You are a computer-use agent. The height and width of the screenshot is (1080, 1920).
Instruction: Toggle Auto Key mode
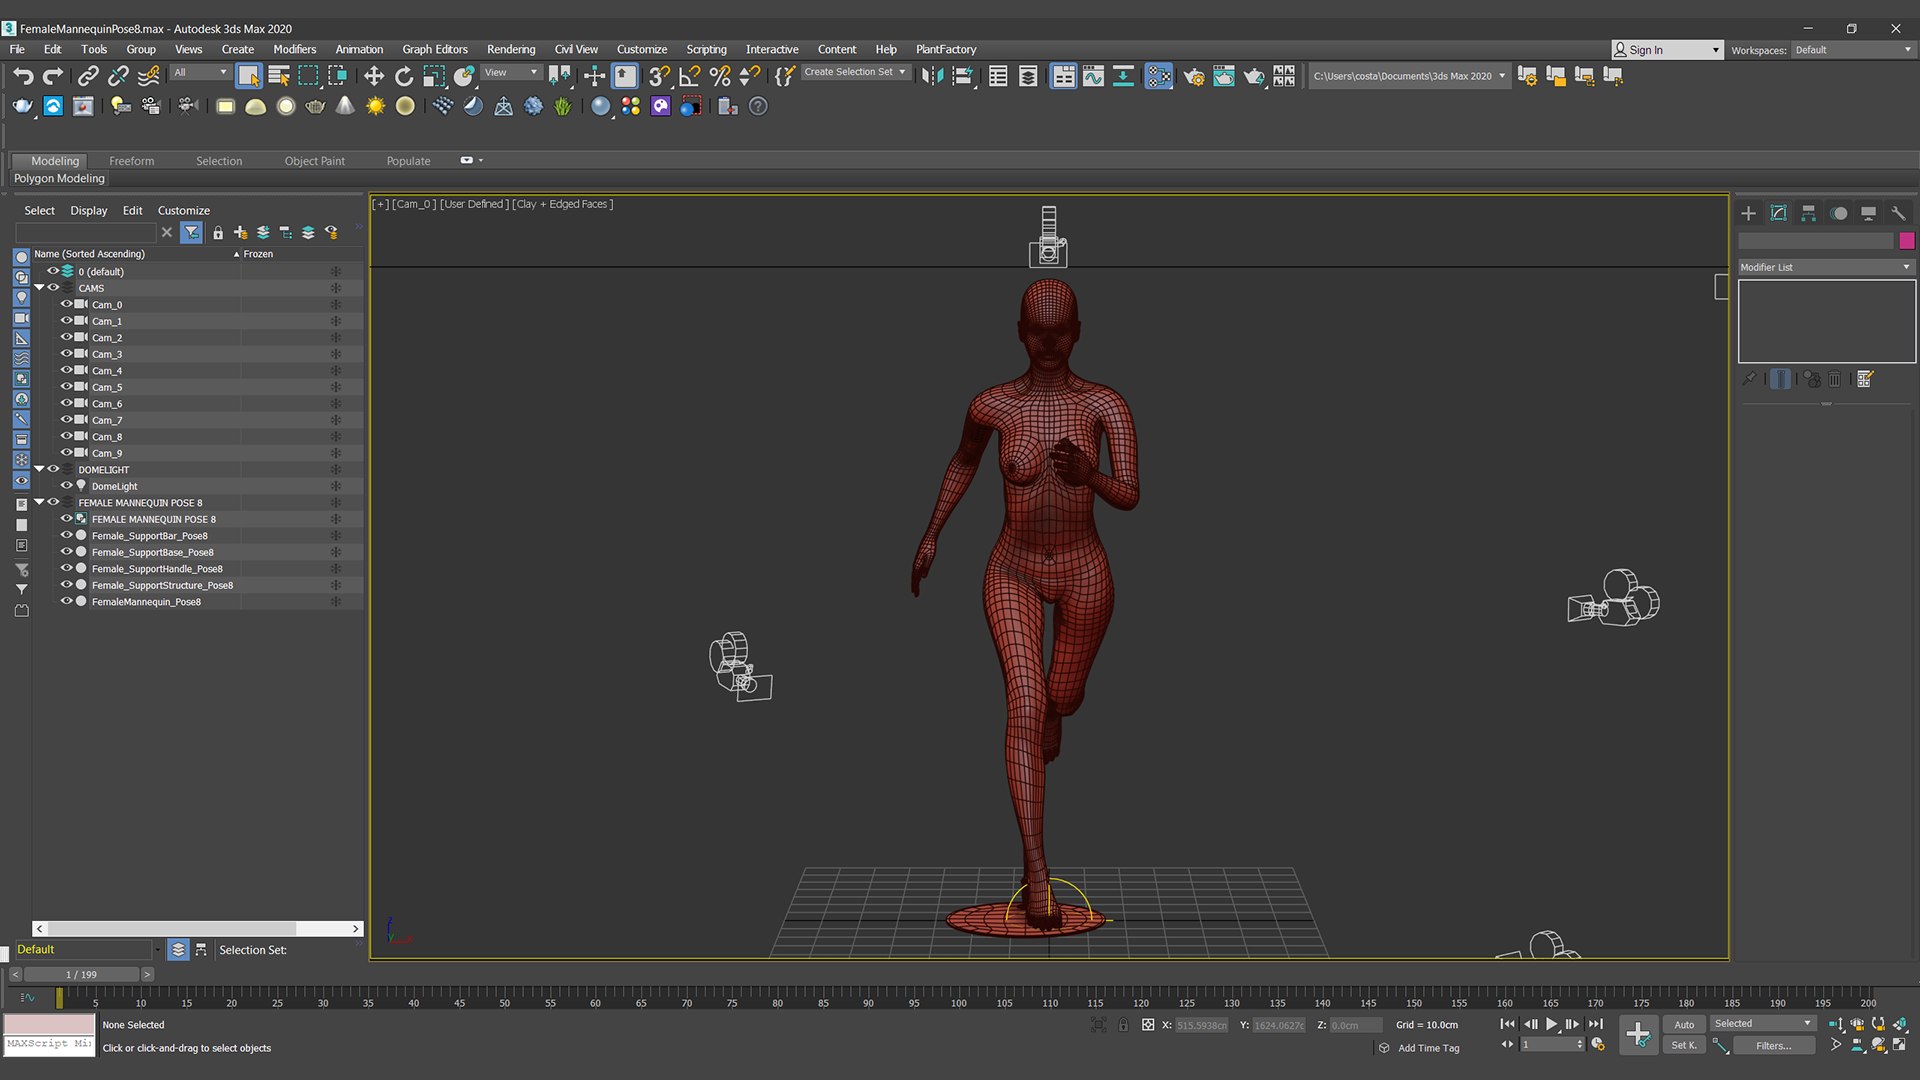coord(1684,1024)
